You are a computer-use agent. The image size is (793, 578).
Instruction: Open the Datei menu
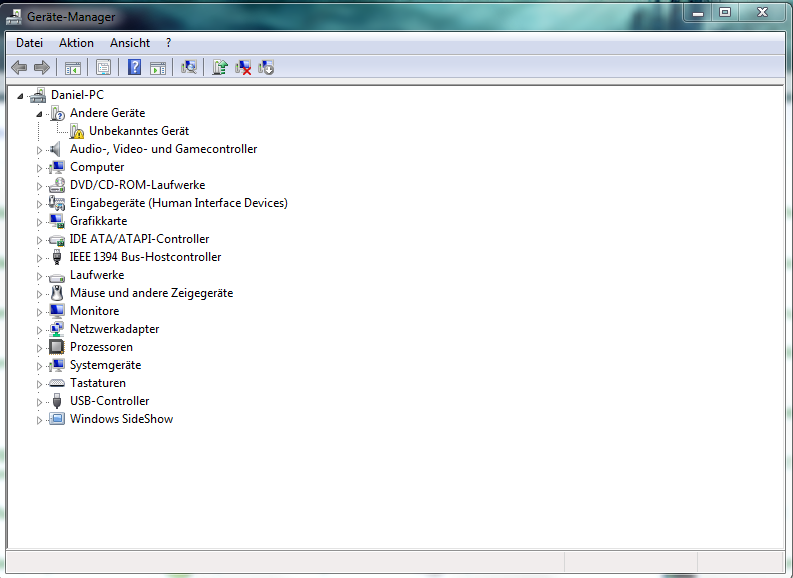coord(29,43)
